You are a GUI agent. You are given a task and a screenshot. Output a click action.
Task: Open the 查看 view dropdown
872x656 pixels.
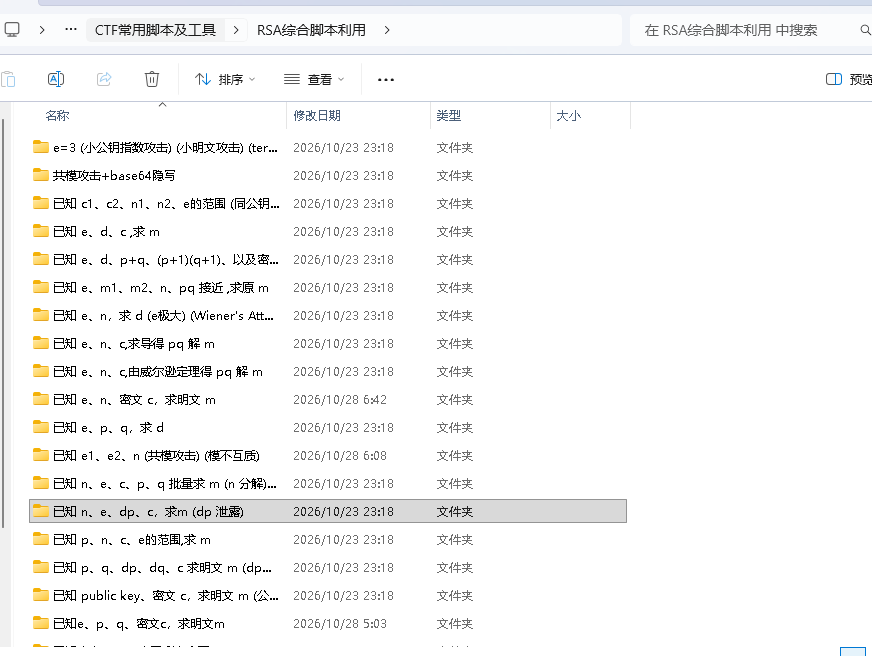(314, 79)
